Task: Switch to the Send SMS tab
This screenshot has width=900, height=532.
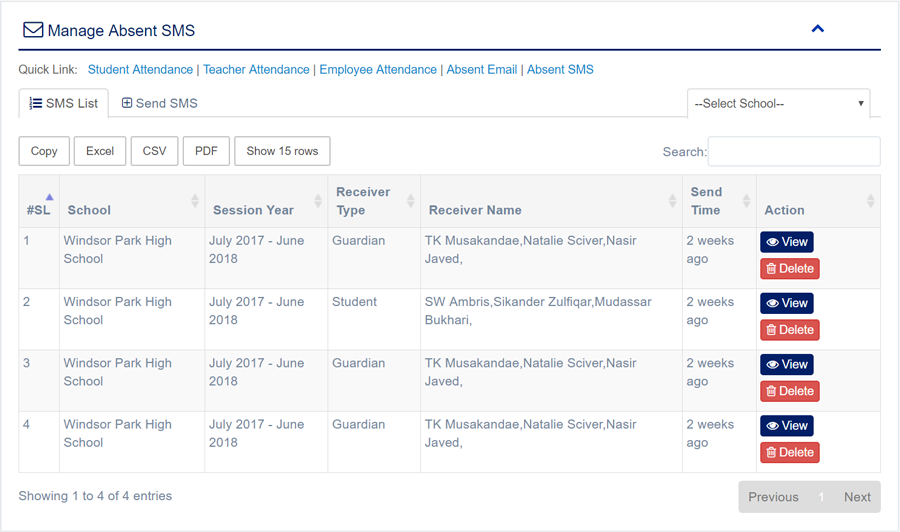Action: tap(160, 103)
